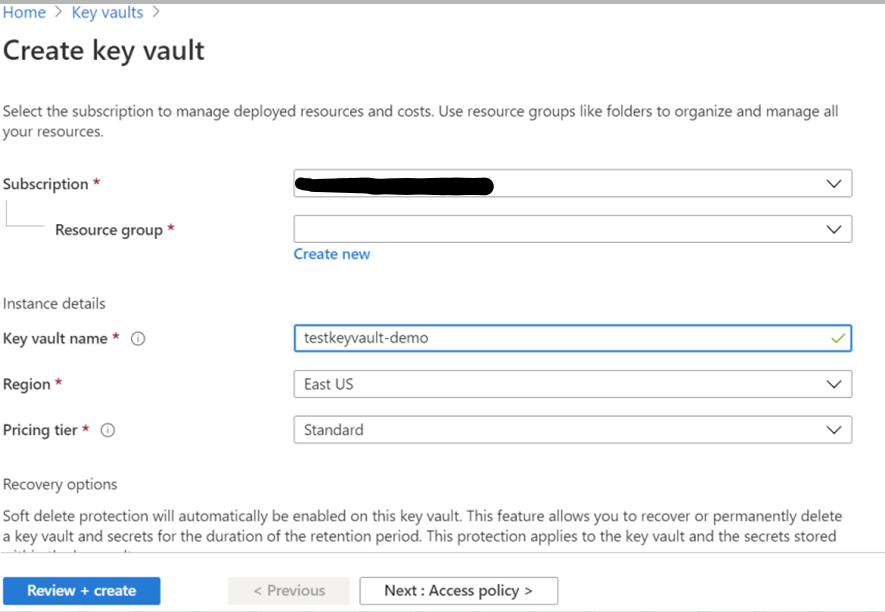This screenshot has width=885, height=612.
Task: Click the green checkmark in the name field
Action: [836, 339]
